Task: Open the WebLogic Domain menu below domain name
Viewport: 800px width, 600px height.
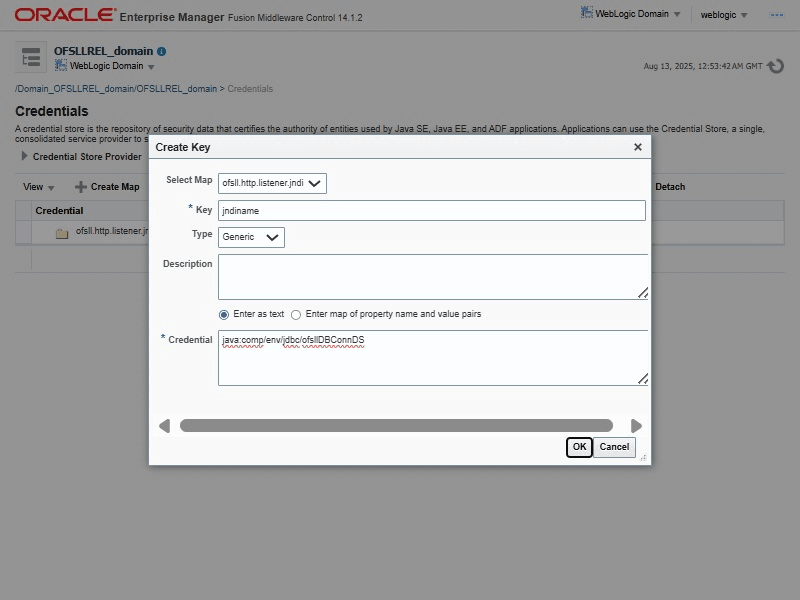Action: pos(112,66)
